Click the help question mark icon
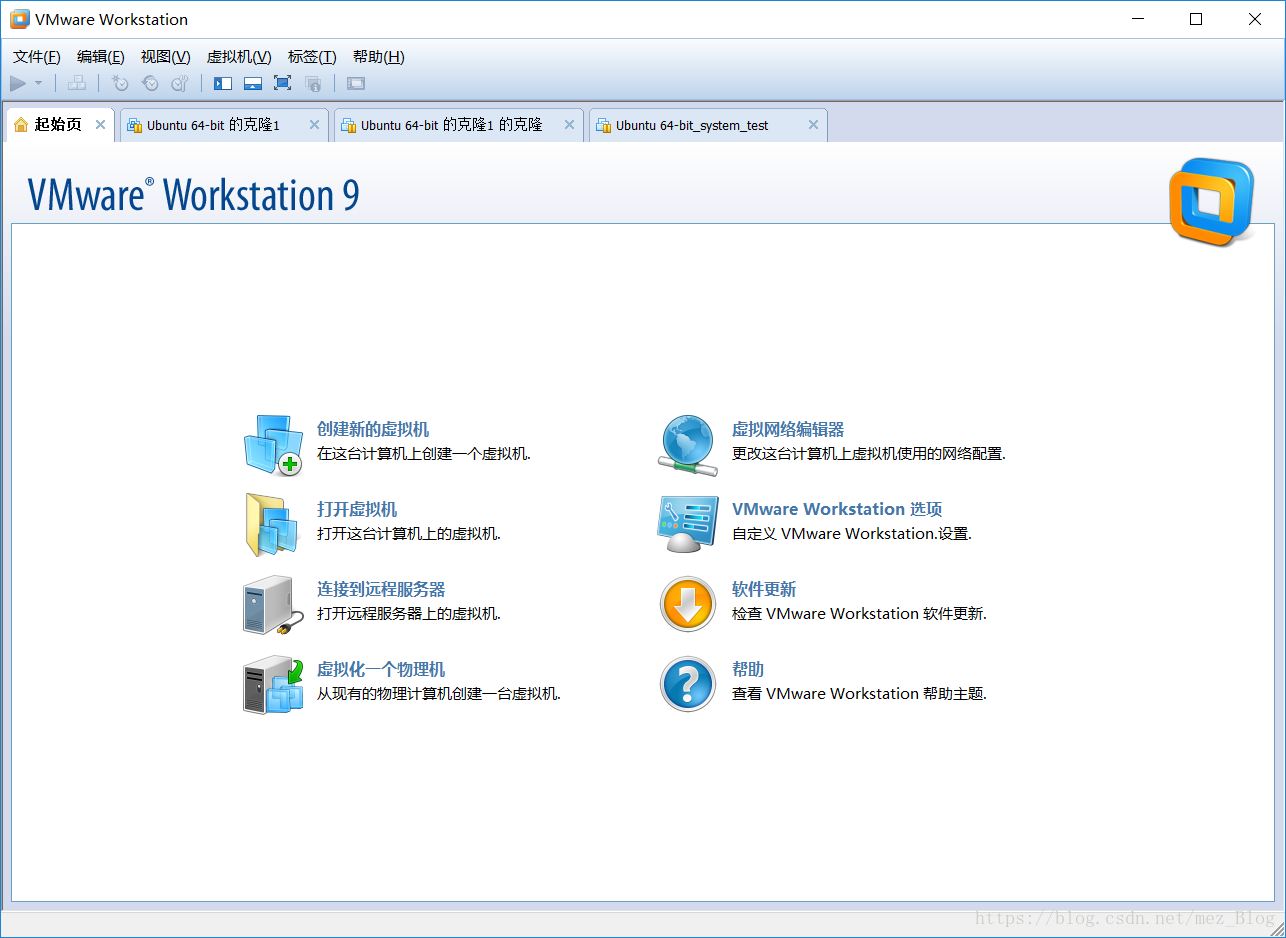 [688, 685]
